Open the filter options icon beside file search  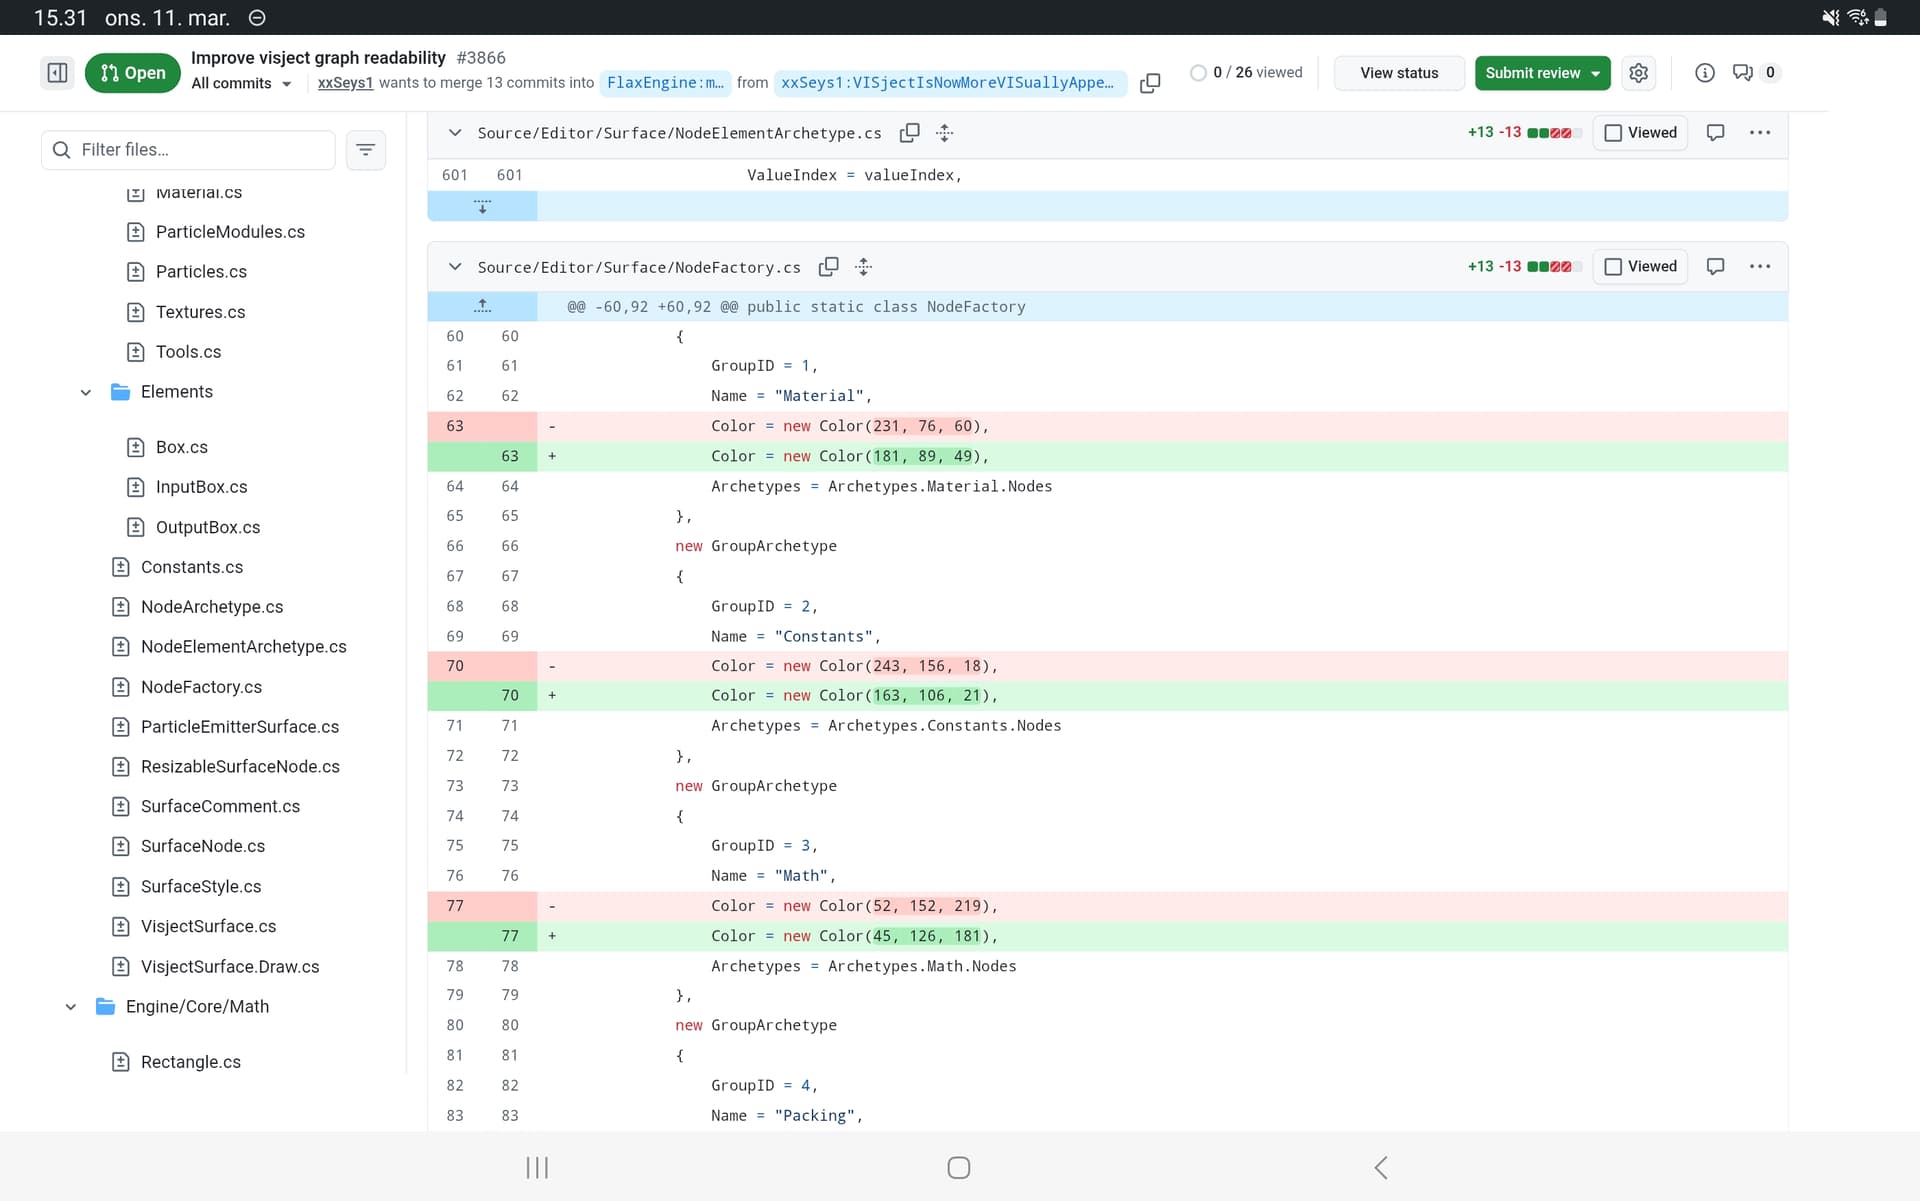pos(366,150)
